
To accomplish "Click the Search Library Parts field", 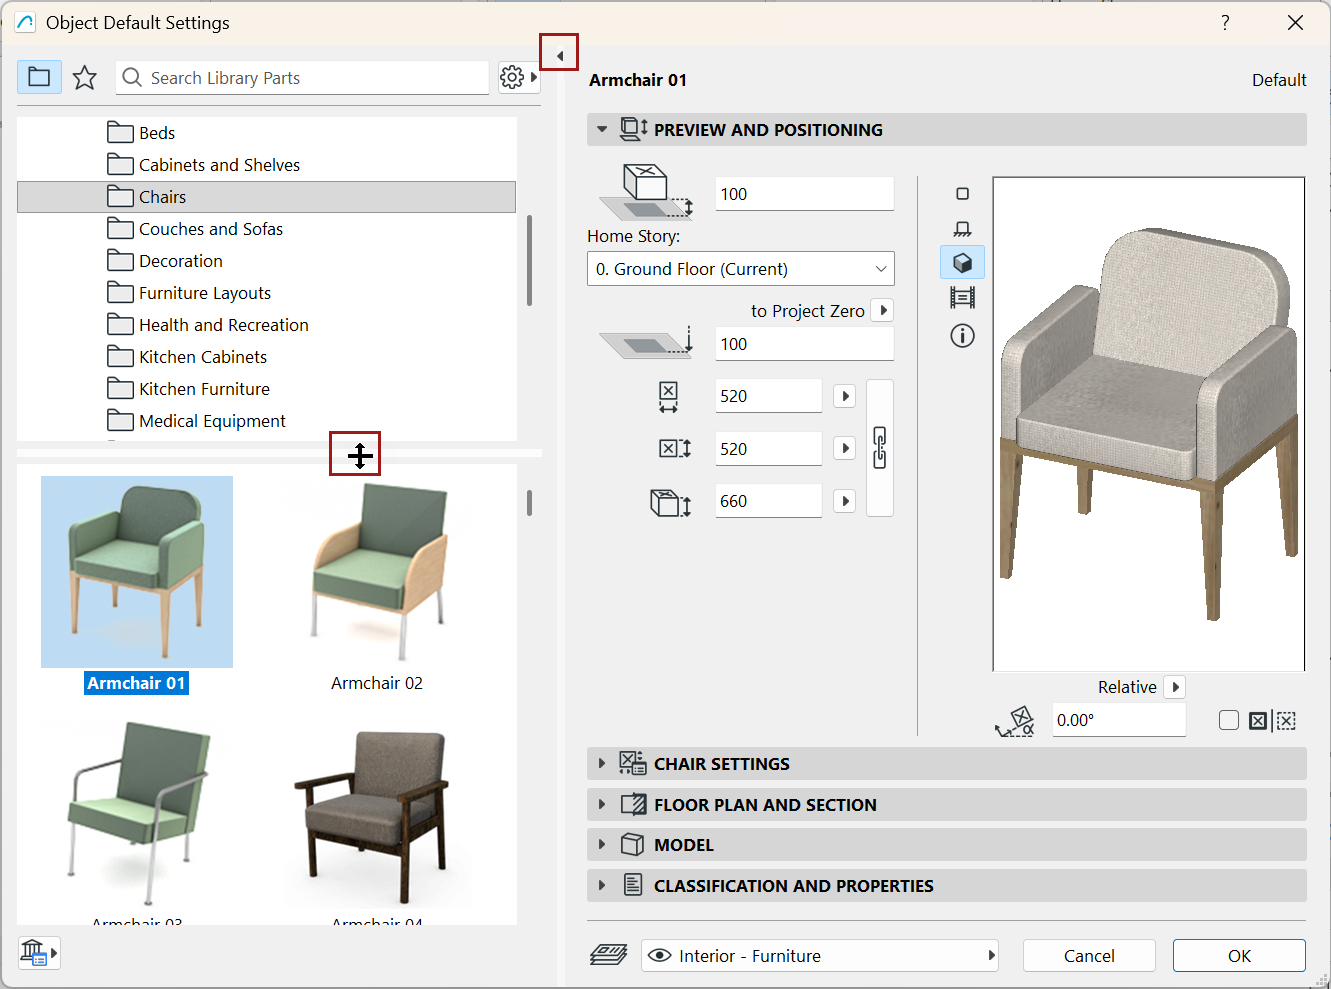I will coord(303,77).
